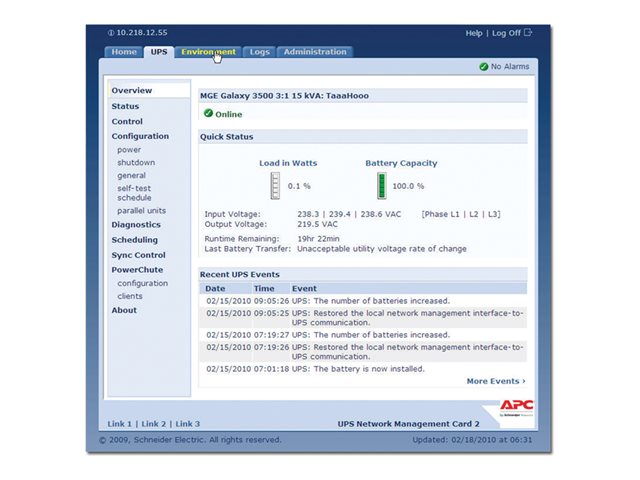Open the Help link
Screen dimensions: 640x480
474,33
